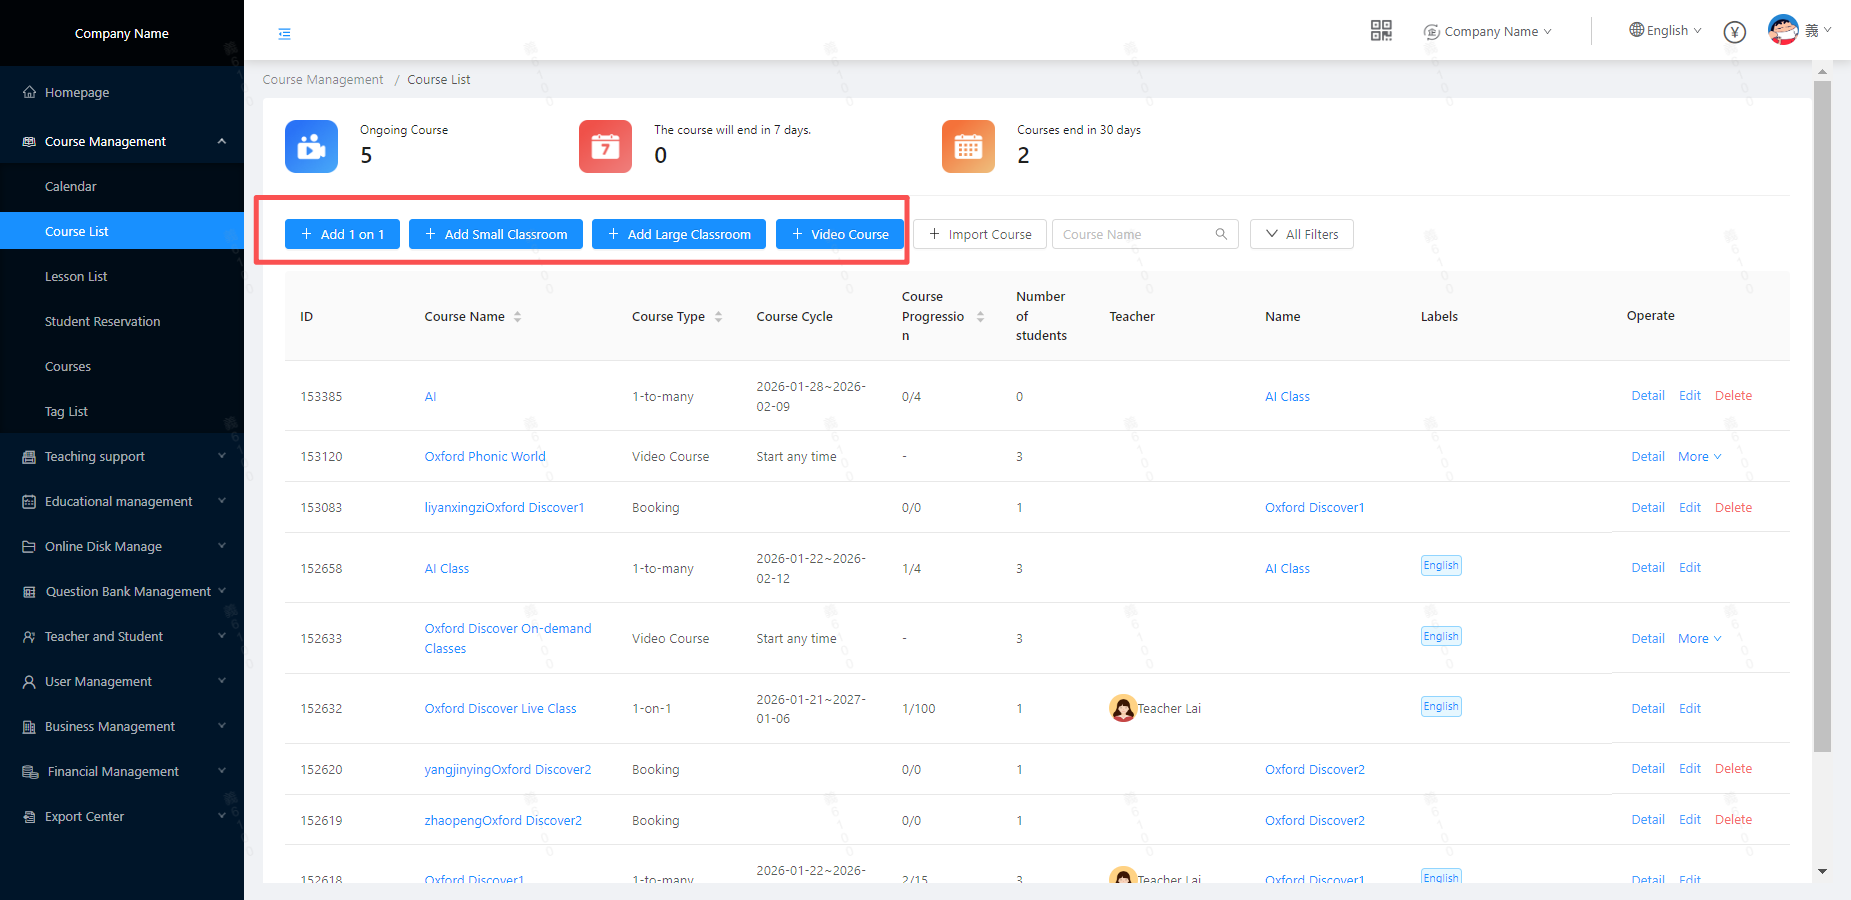The height and width of the screenshot is (900, 1851).
Task: Sort table by Course Type column
Action: (718, 317)
